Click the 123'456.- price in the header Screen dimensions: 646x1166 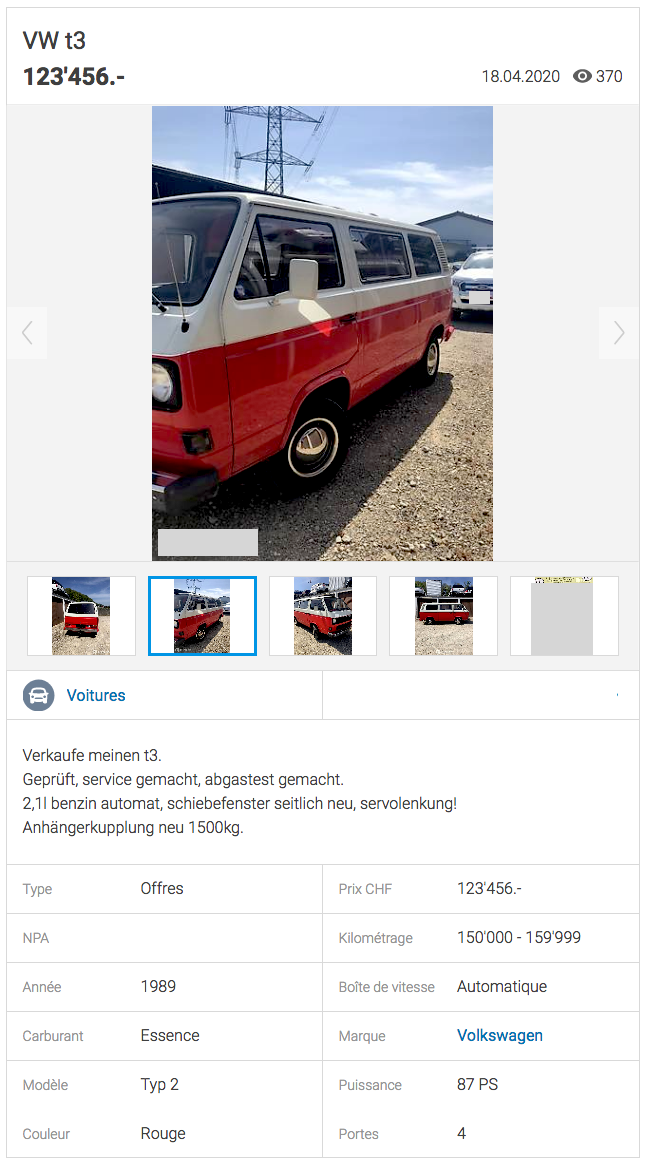pyautogui.click(x=74, y=76)
